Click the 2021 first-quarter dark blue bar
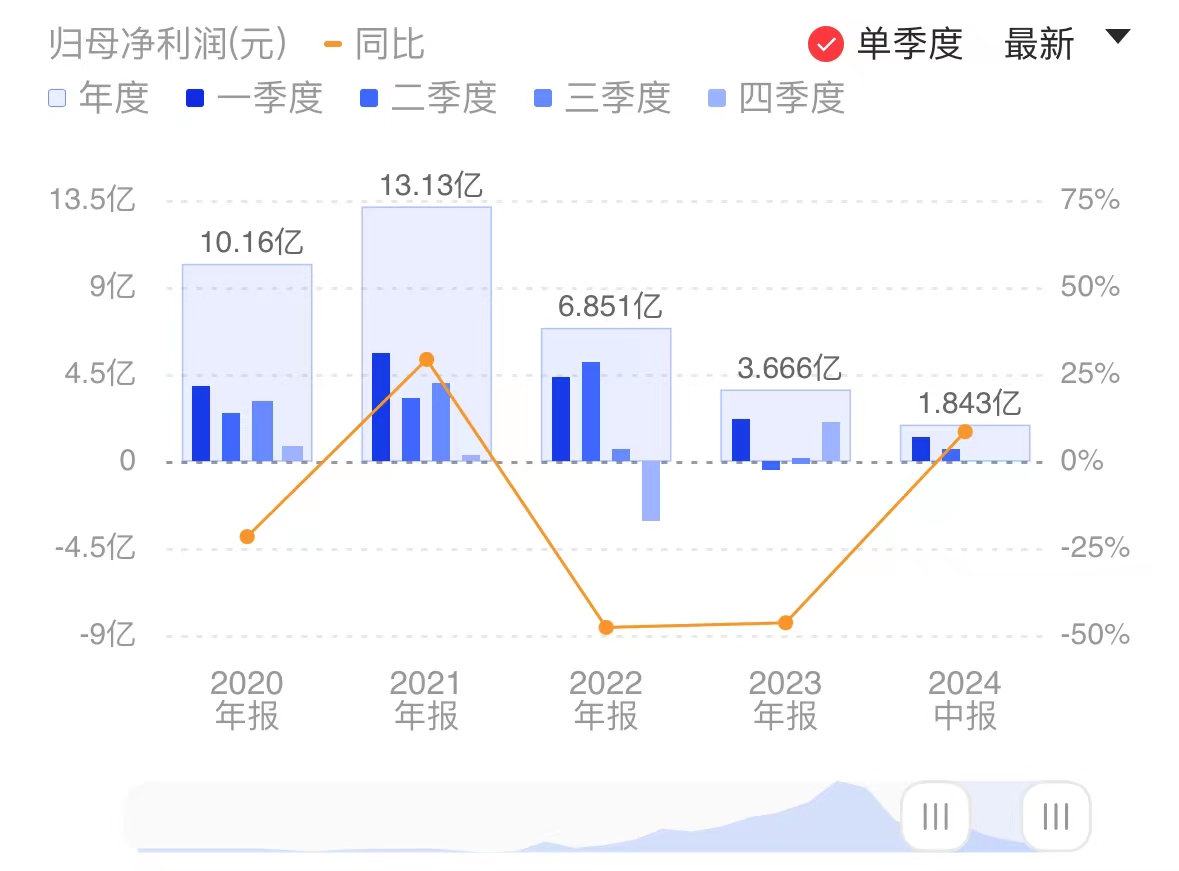The height and width of the screenshot is (871, 1179). click(380, 407)
